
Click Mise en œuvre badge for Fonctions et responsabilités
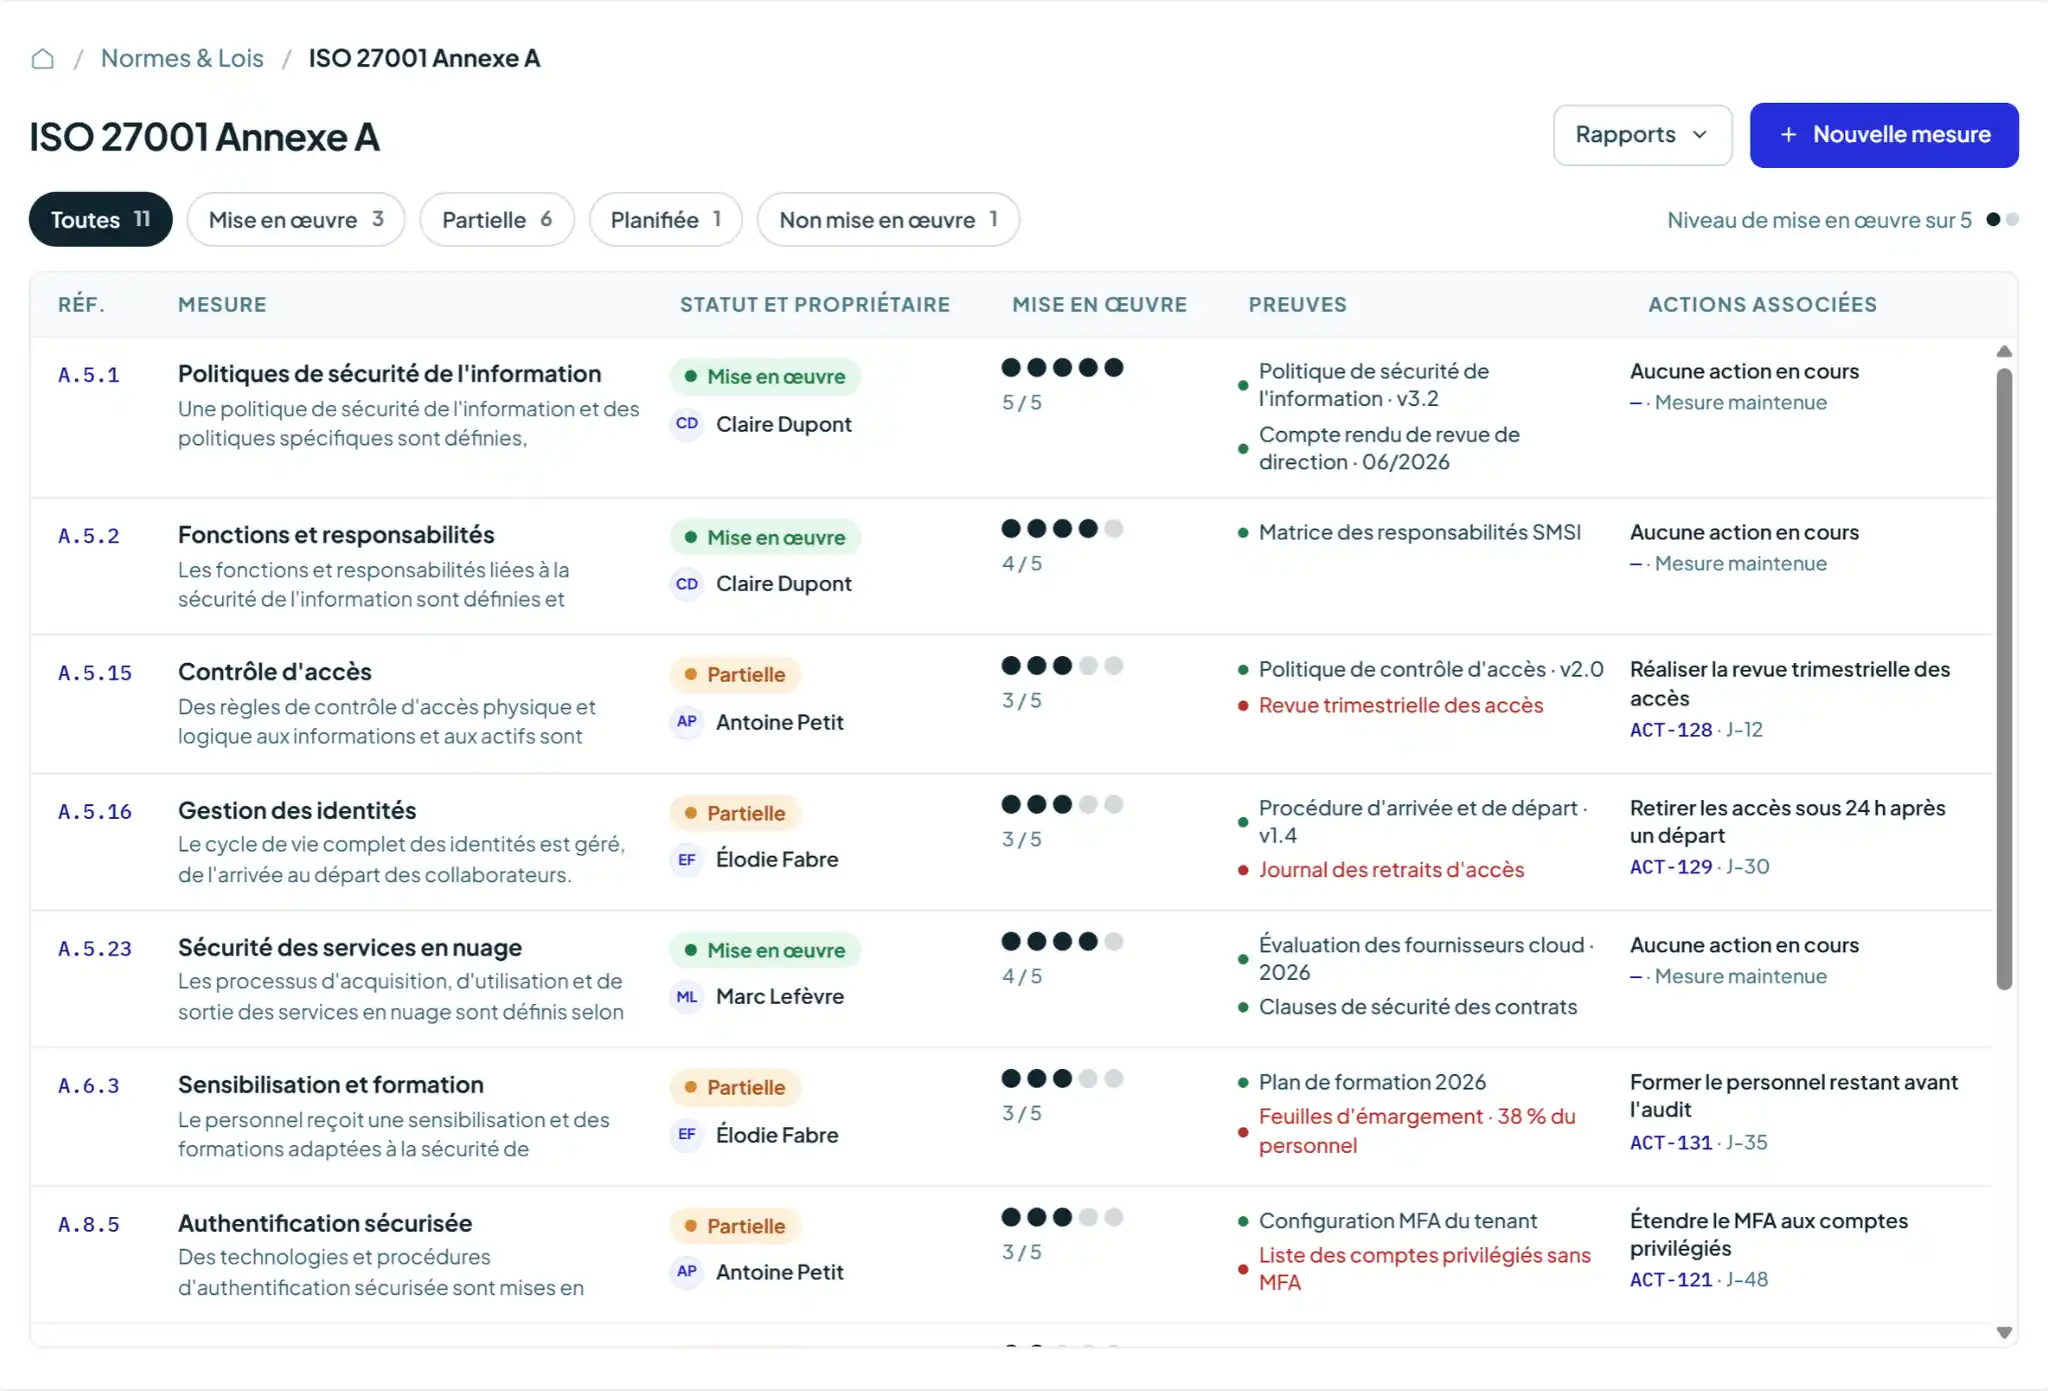[x=765, y=538]
